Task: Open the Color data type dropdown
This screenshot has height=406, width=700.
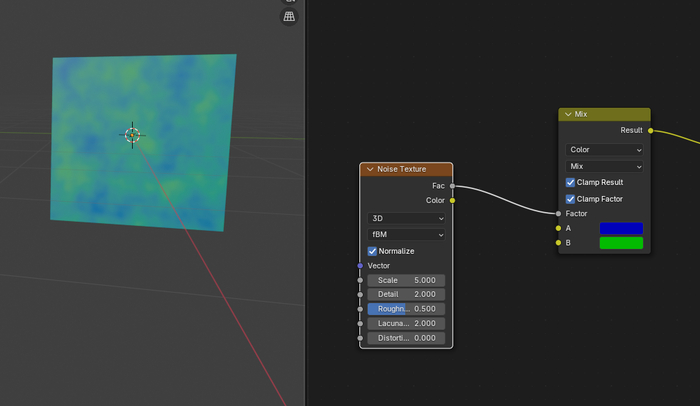Action: tap(604, 149)
